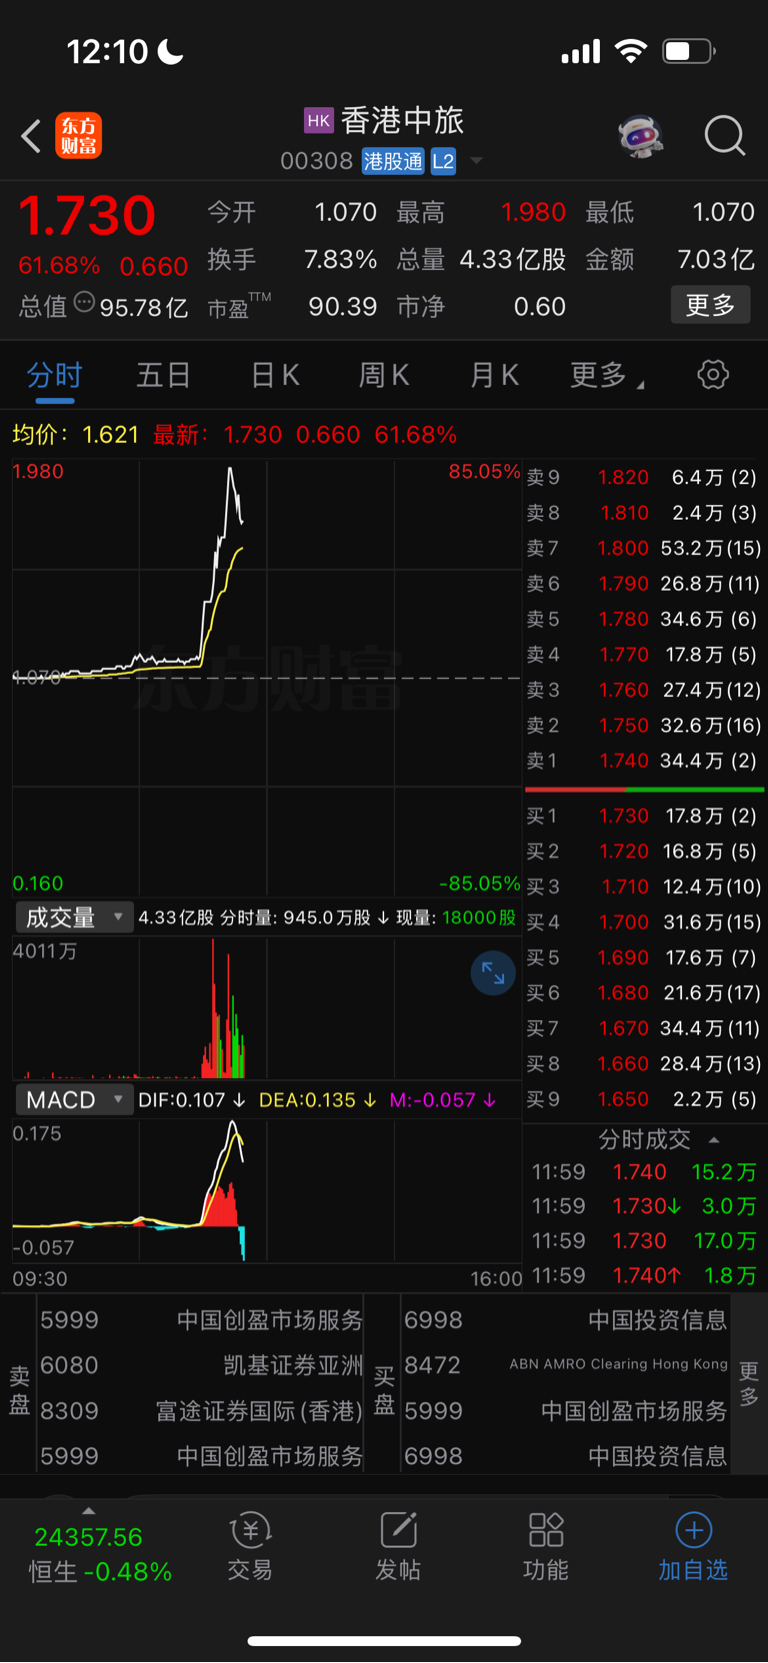768x1663 pixels.
Task: Open the 成交量 indicator dropdown
Action: click(74, 917)
